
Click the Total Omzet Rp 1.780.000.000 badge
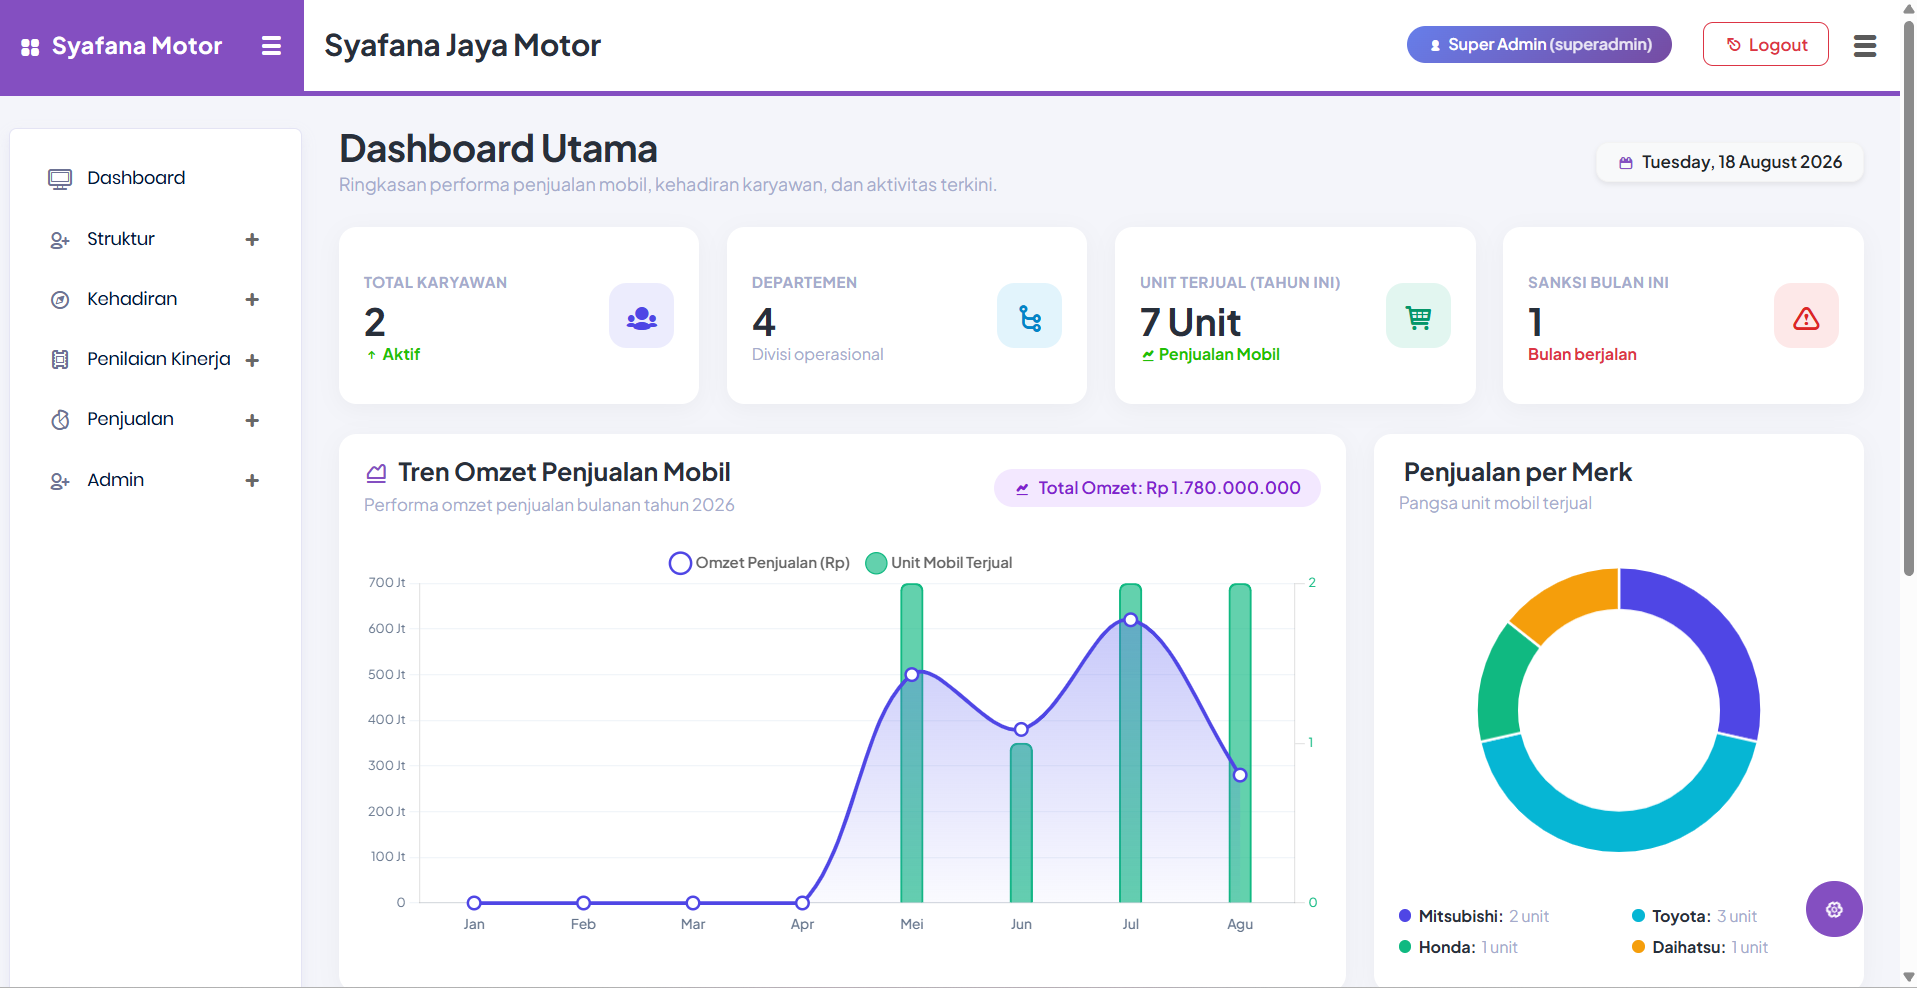coord(1157,488)
